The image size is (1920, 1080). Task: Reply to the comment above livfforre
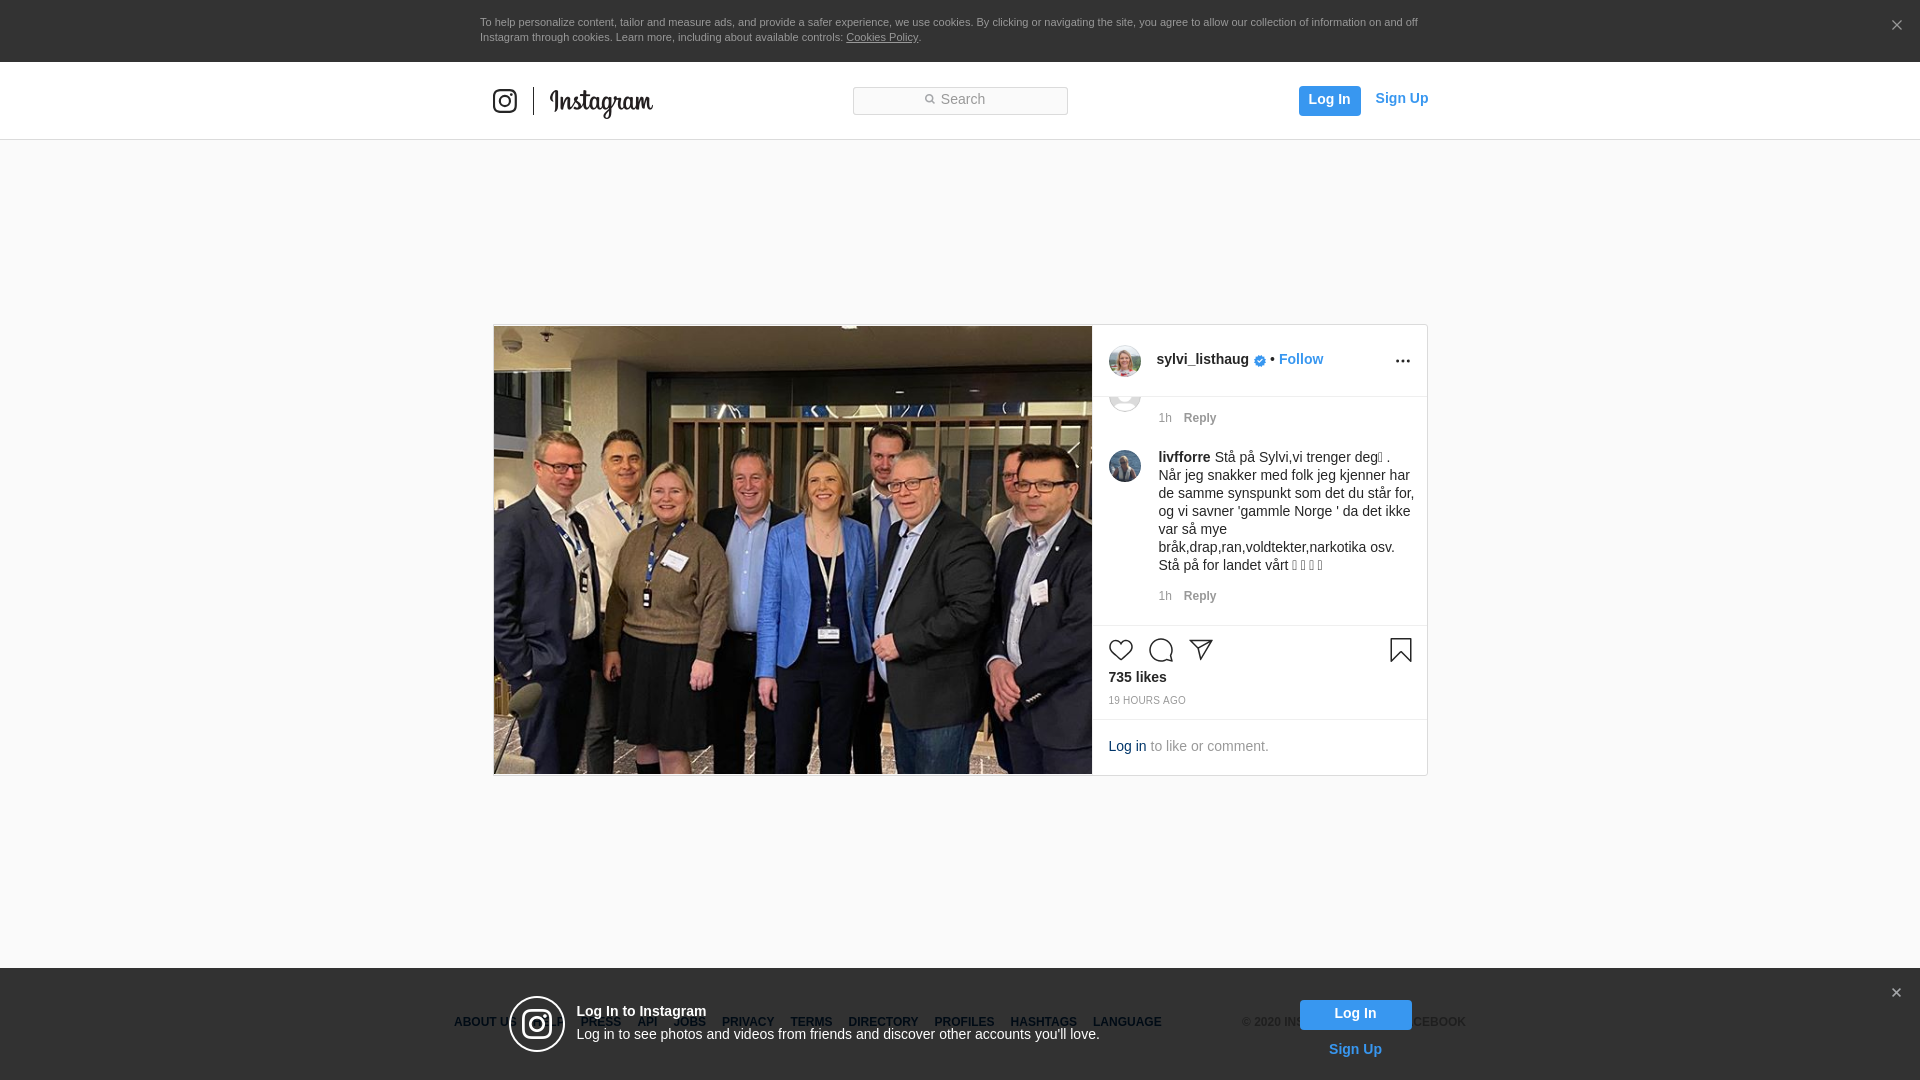pyautogui.click(x=1200, y=418)
